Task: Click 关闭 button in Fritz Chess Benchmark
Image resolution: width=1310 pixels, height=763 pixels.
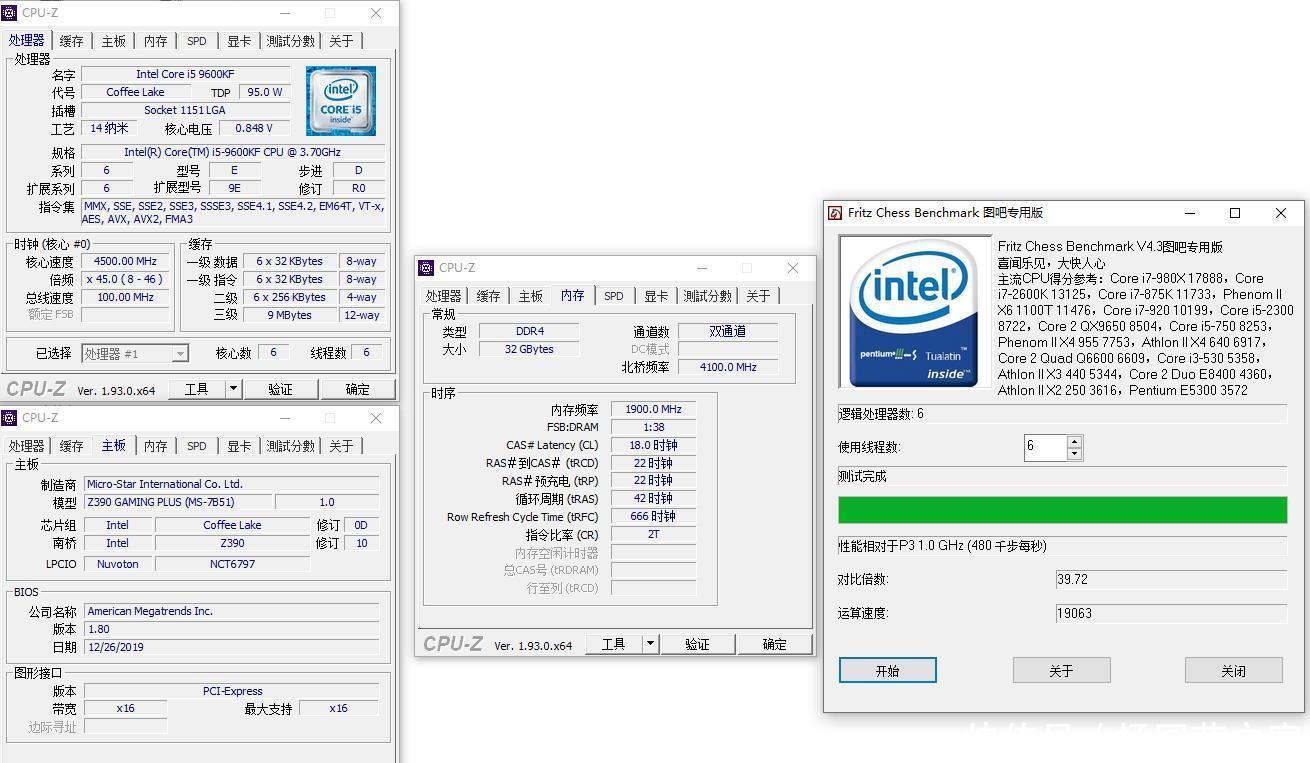Action: [x=1234, y=670]
